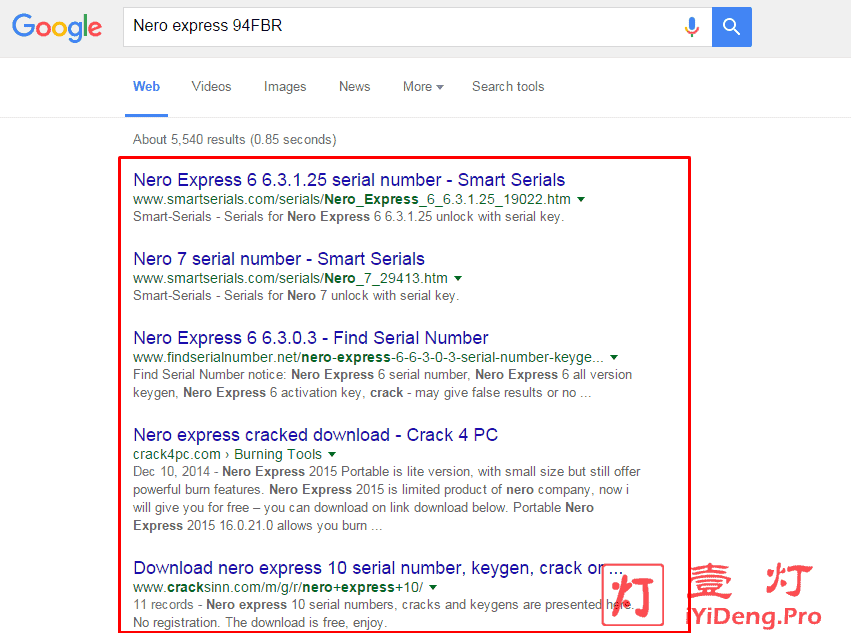Open Nero 7 serial number - Smart Serials result
The height and width of the screenshot is (633, 851).
[x=279, y=259]
